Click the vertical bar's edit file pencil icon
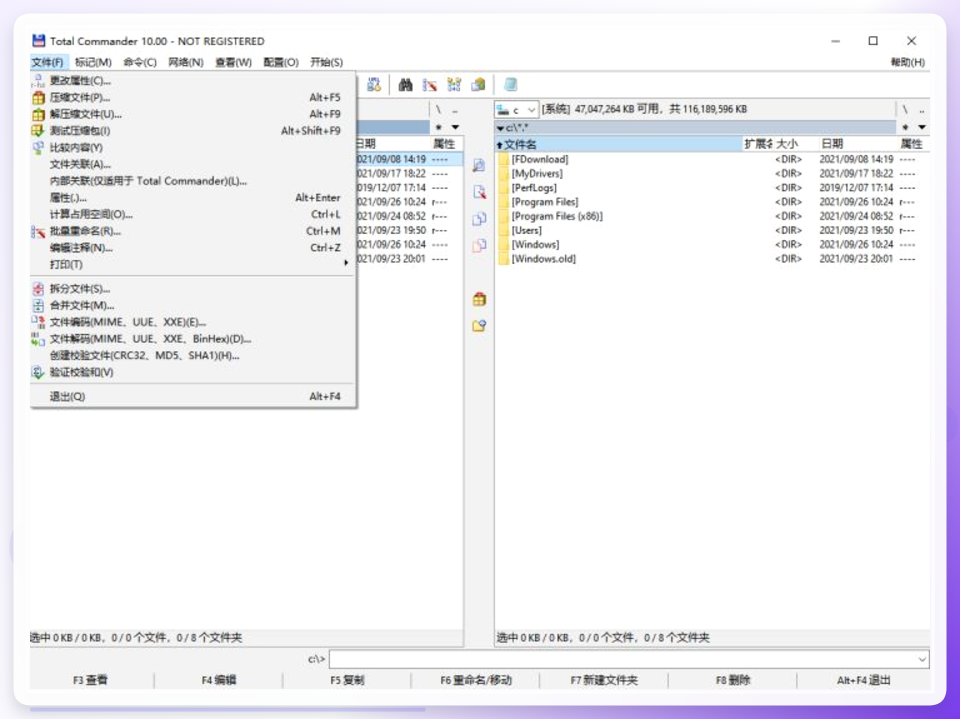 click(x=479, y=192)
